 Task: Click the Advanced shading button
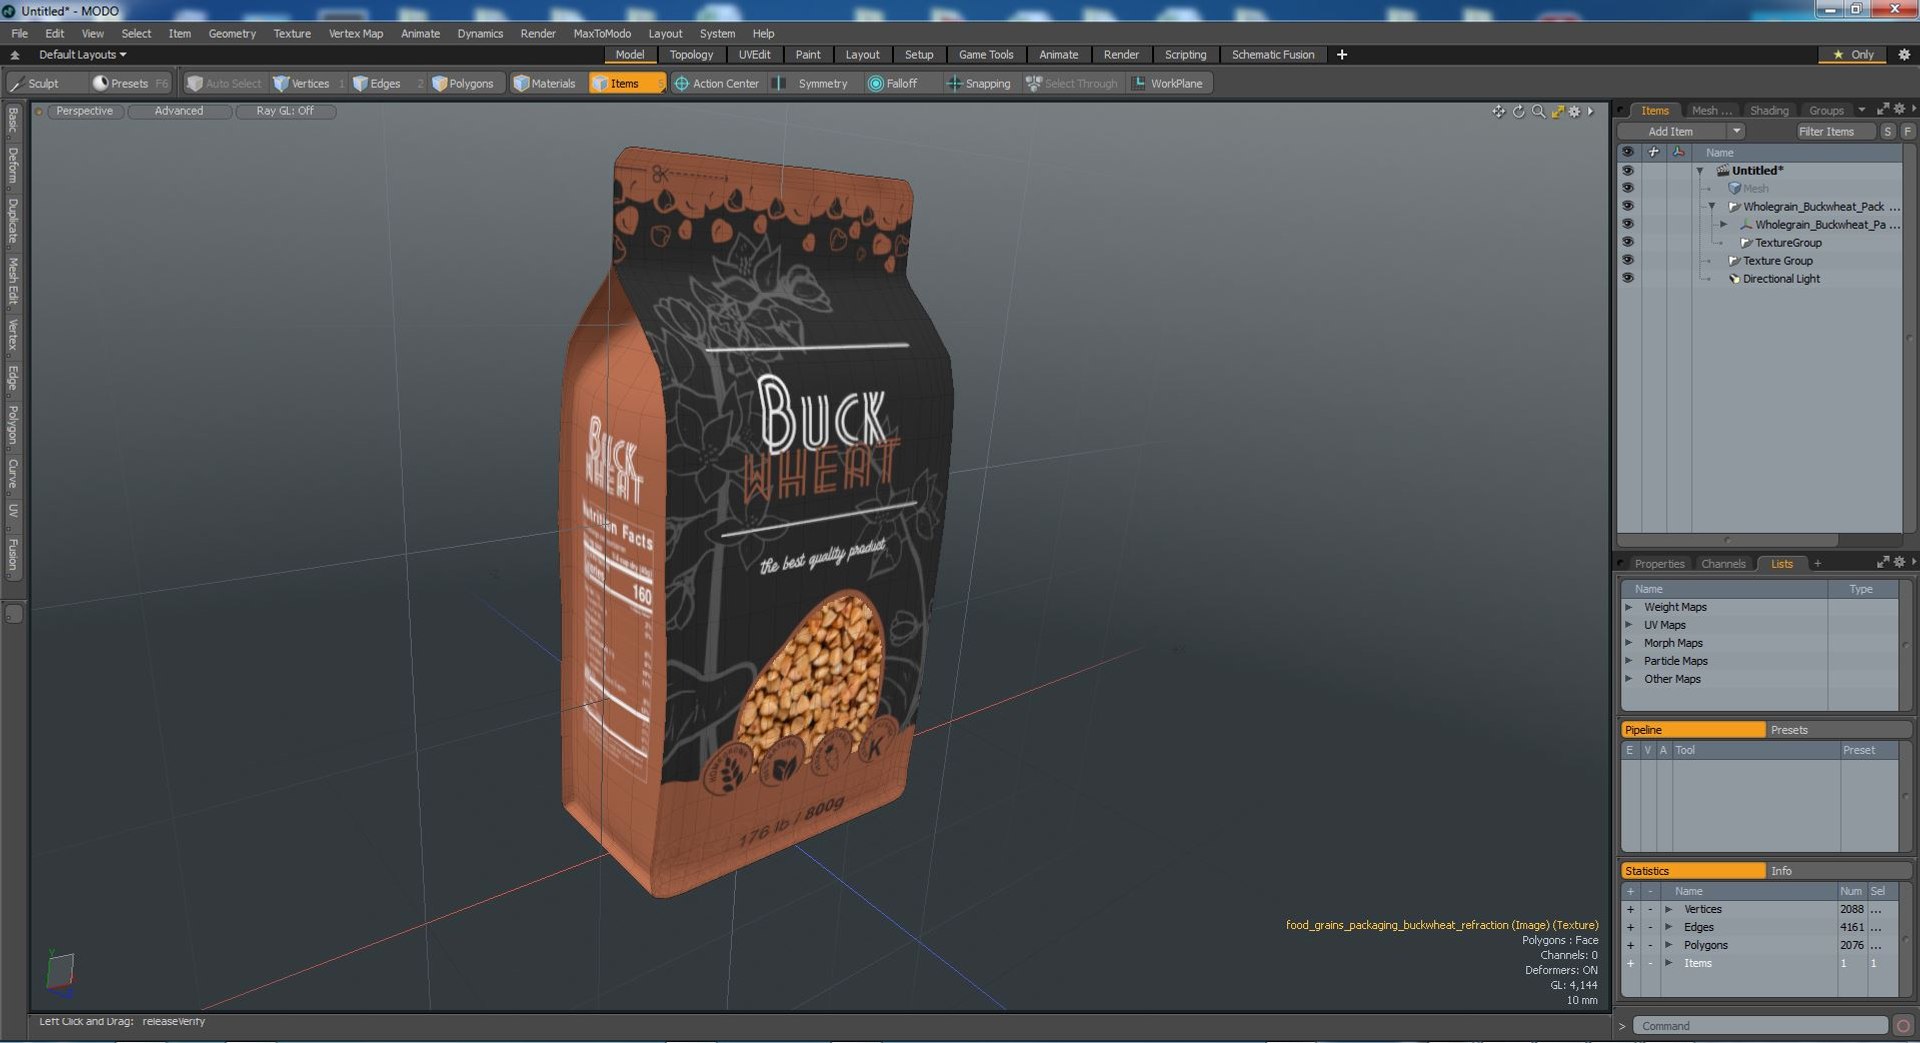179,111
